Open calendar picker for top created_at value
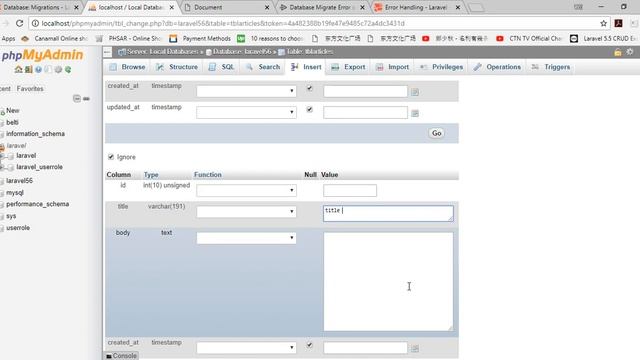 tap(415, 92)
